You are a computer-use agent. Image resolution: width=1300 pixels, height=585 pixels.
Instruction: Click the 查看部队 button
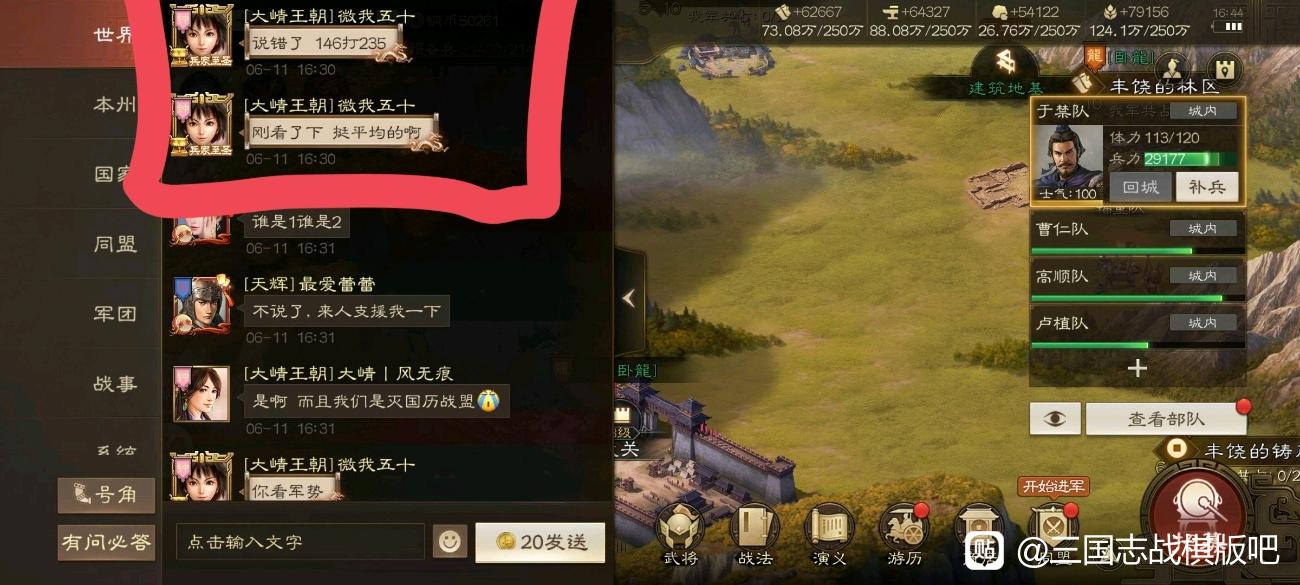click(1166, 420)
